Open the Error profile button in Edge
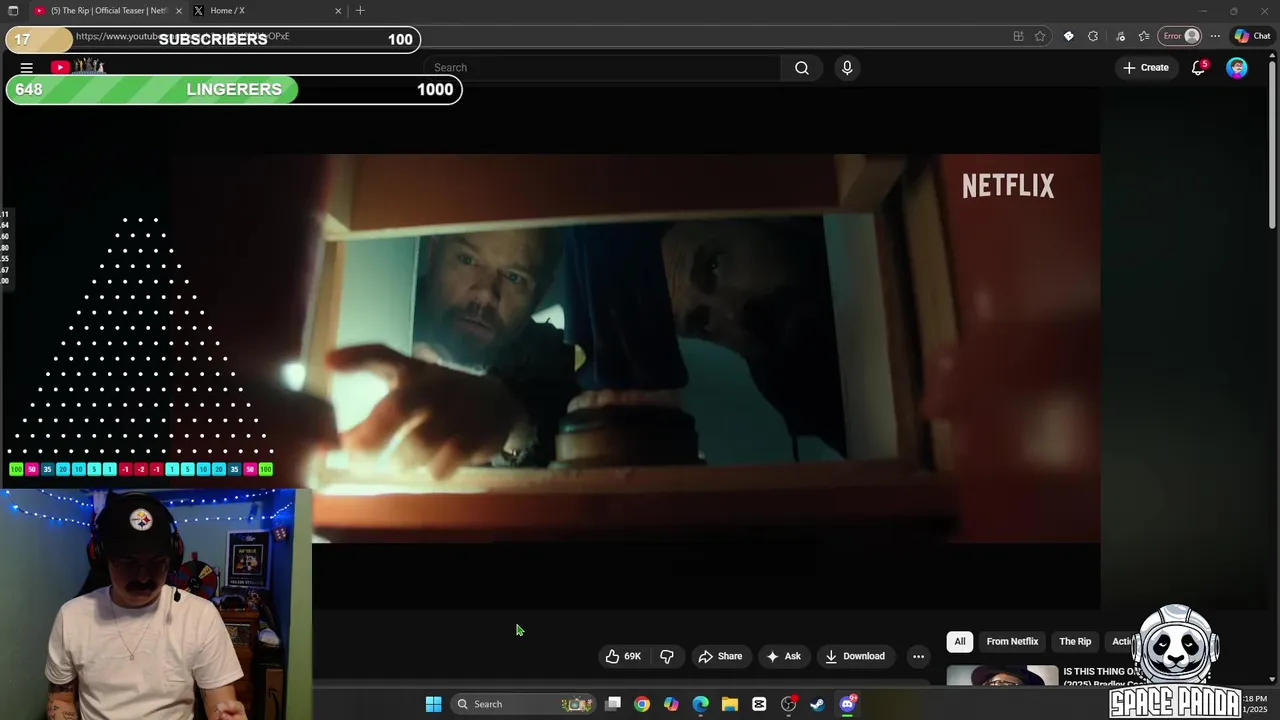Screen dimensions: 1280x720 pos(1180,36)
